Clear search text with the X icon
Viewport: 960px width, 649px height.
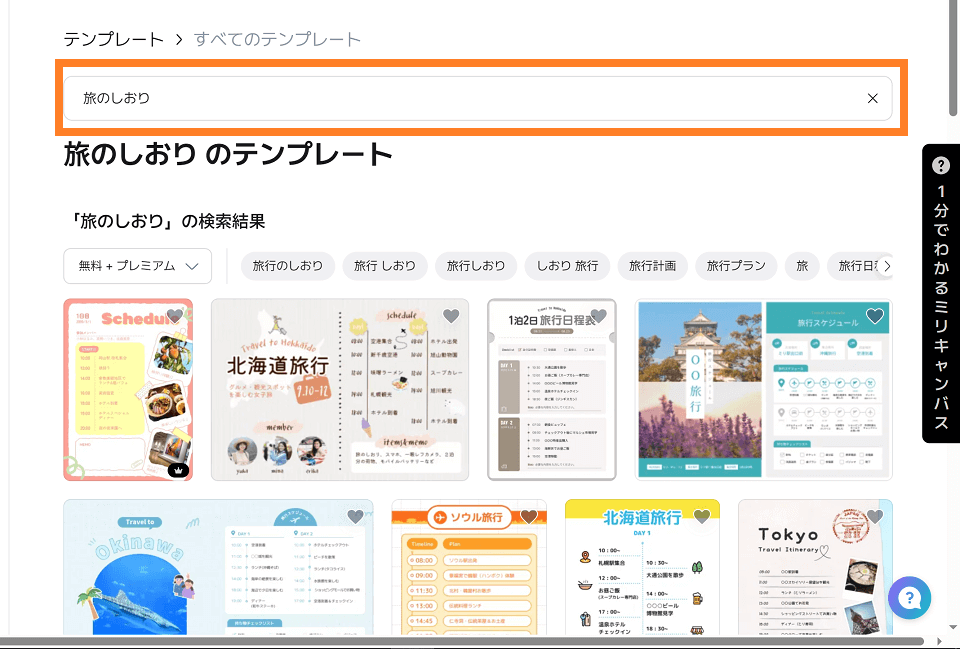pyautogui.click(x=872, y=98)
